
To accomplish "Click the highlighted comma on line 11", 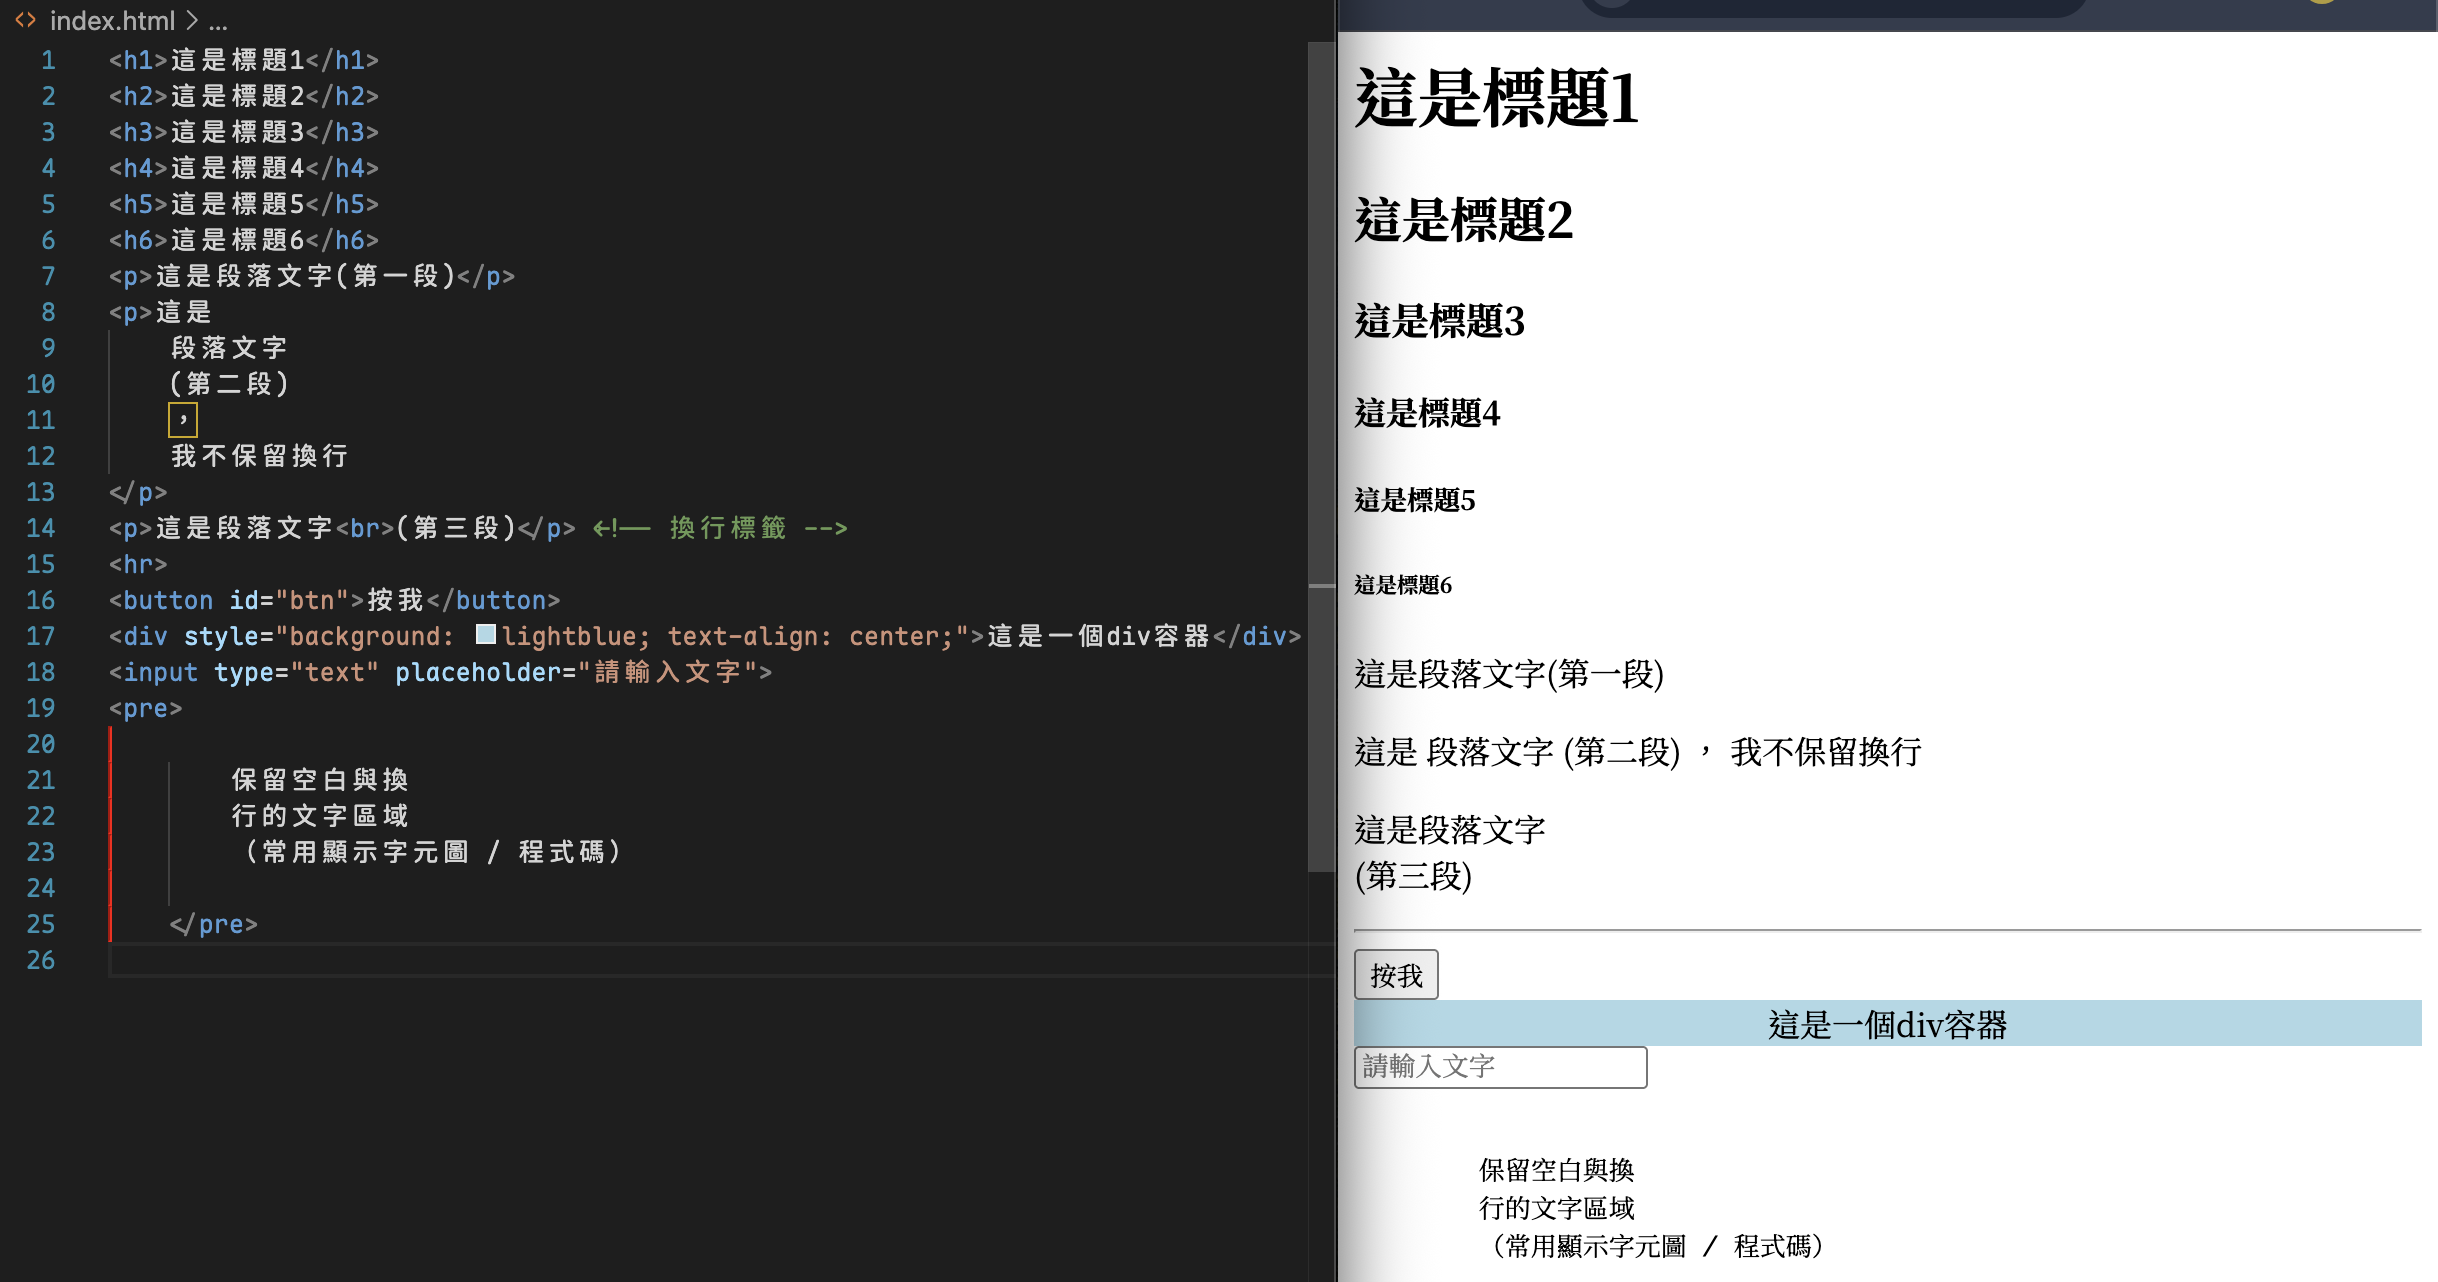I will point(183,420).
